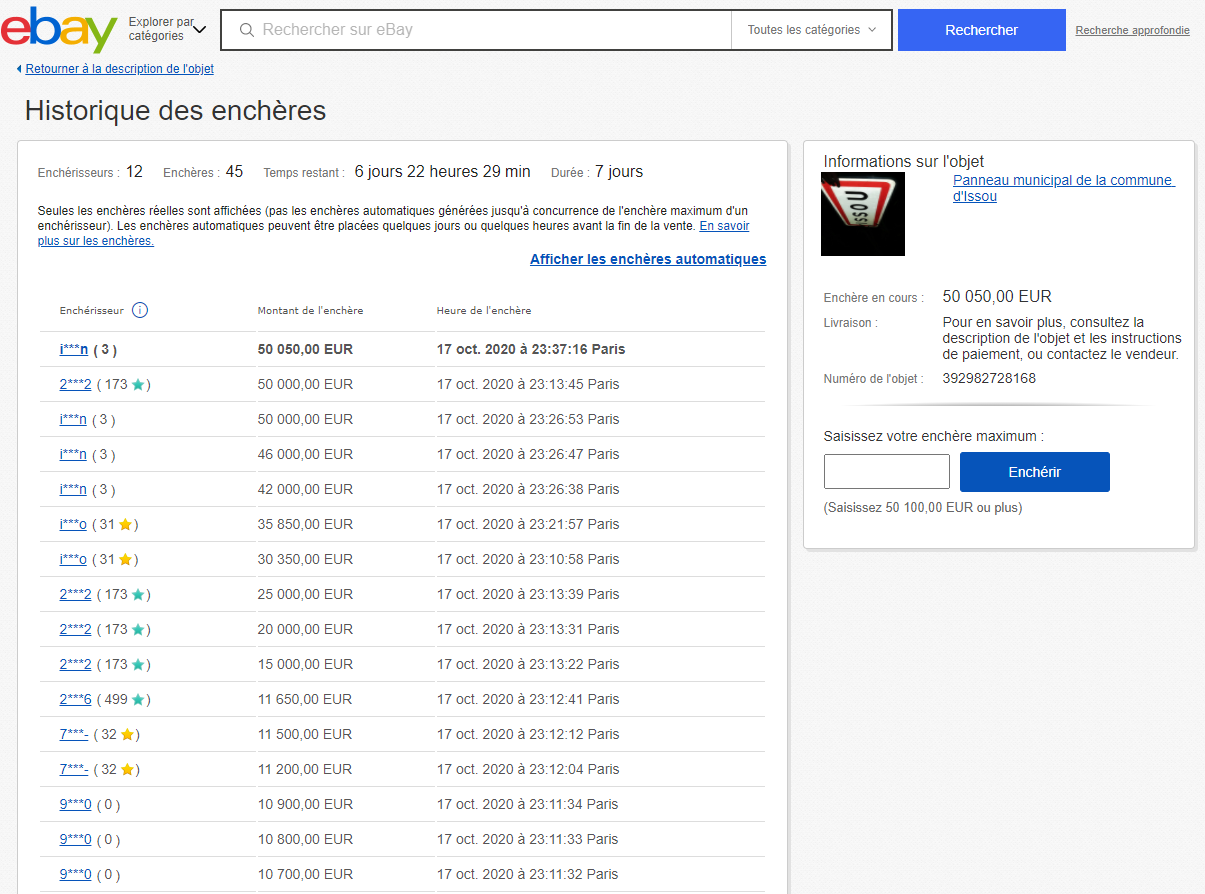Return to the object description link
The width and height of the screenshot is (1205, 894).
[119, 69]
